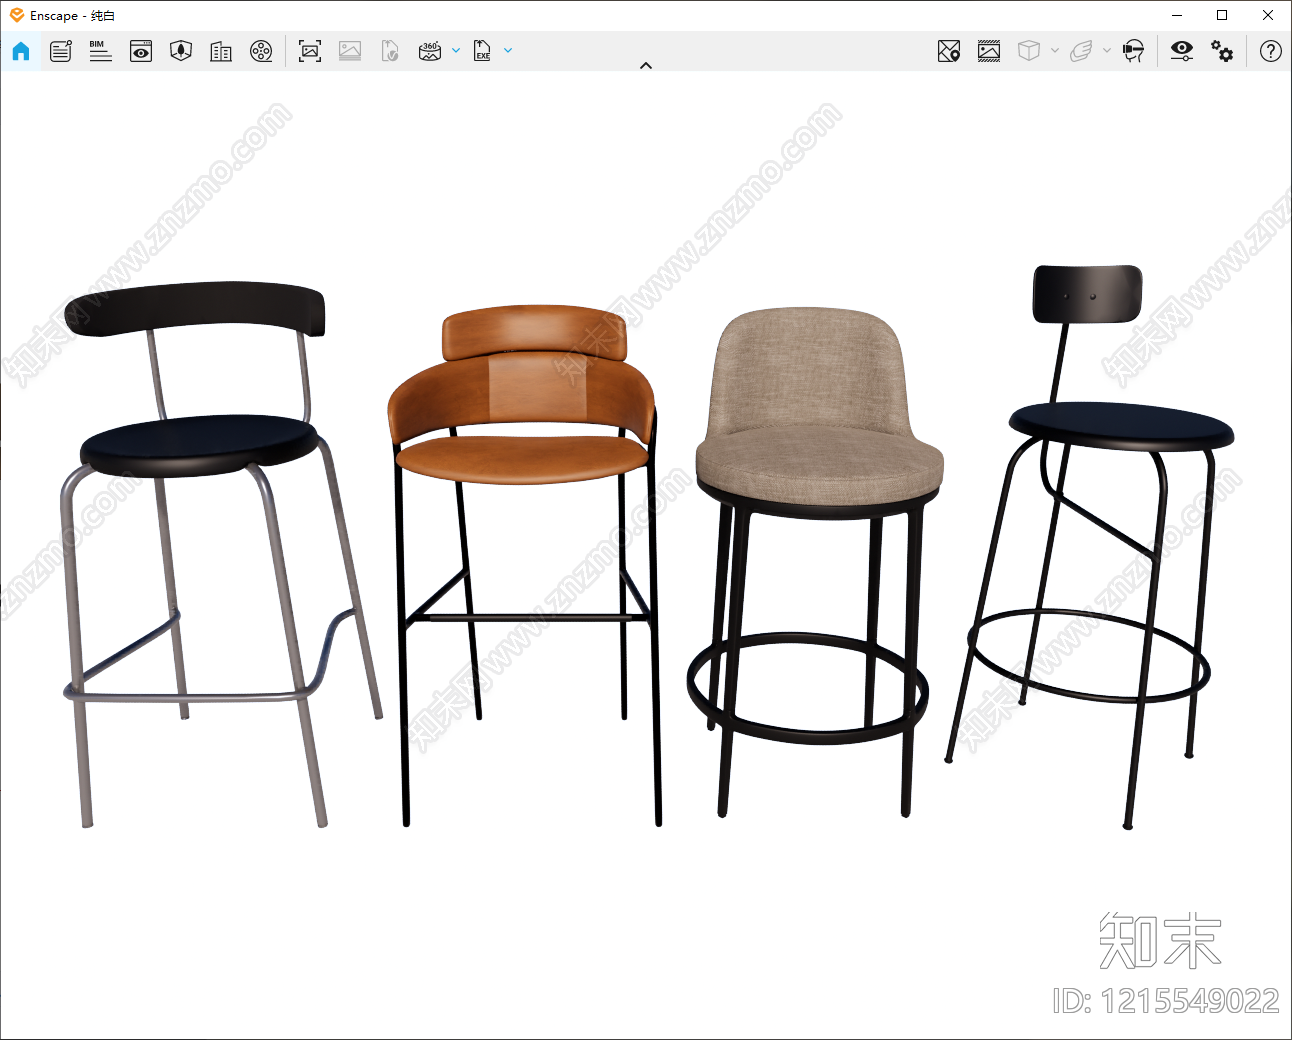
Task: Open the Enscape material editor eye-window icon
Action: pos(141,51)
